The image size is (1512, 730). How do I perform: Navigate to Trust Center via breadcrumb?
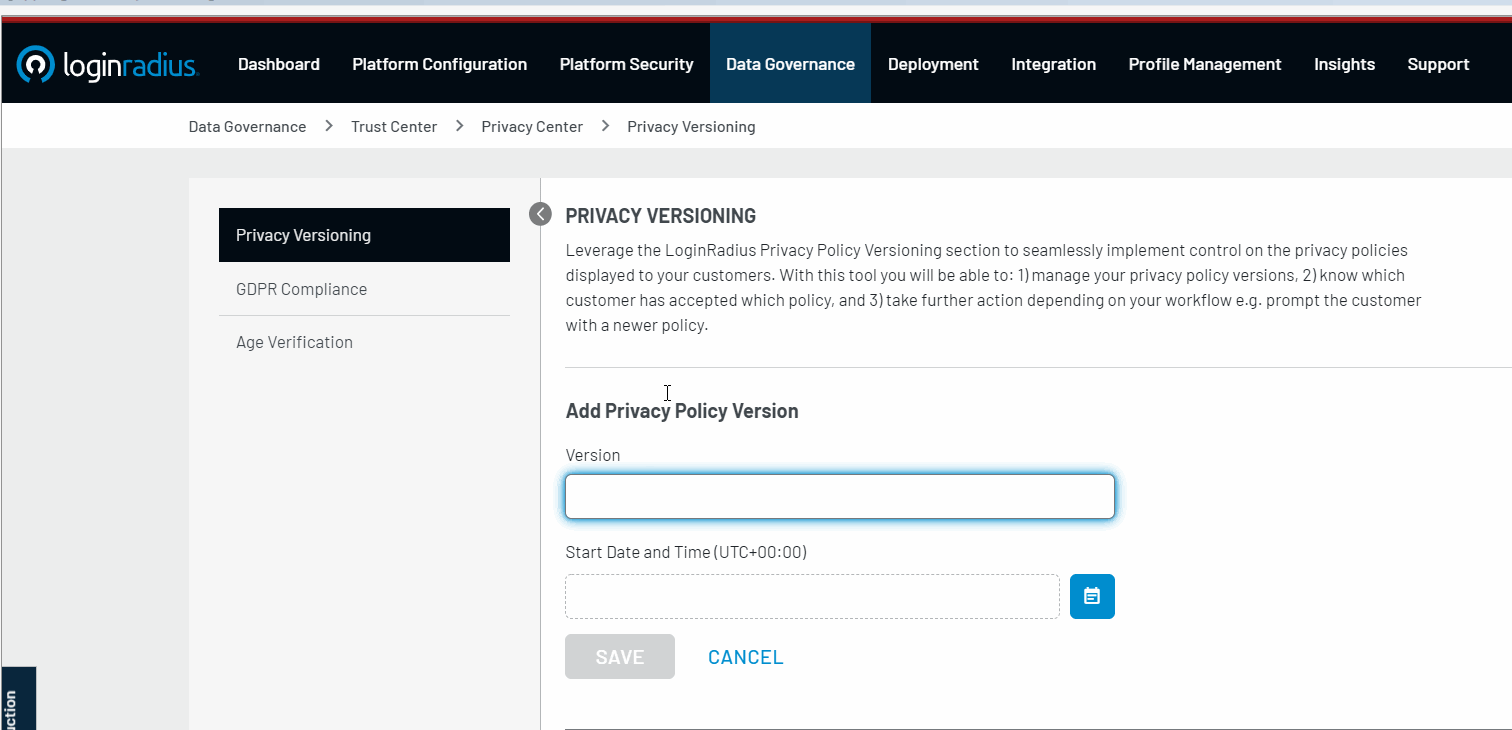[x=393, y=126]
